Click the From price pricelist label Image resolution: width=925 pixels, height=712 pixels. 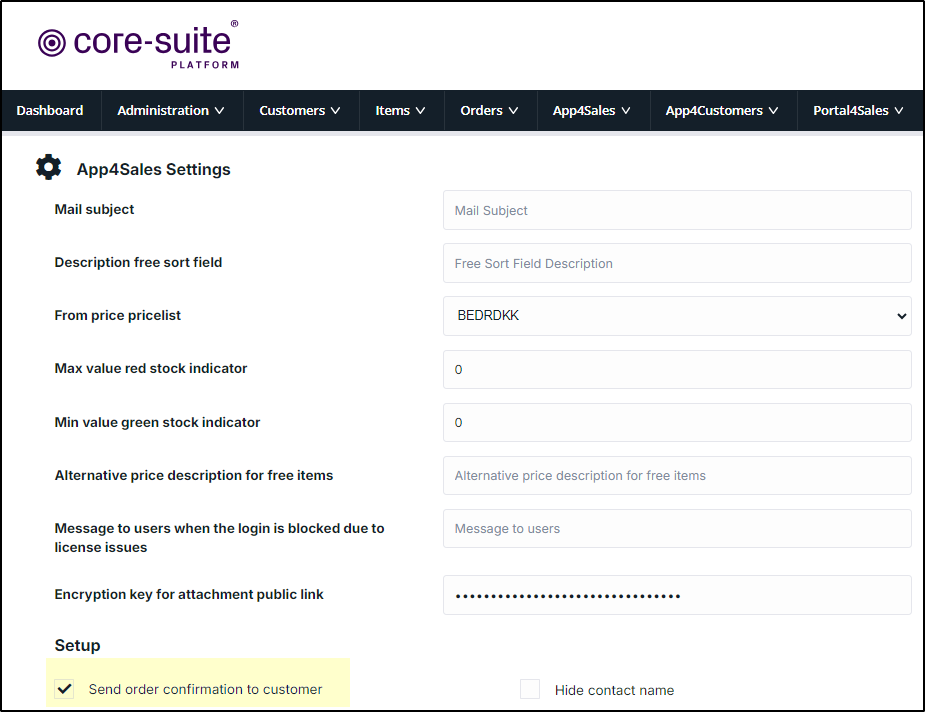pyautogui.click(x=117, y=316)
